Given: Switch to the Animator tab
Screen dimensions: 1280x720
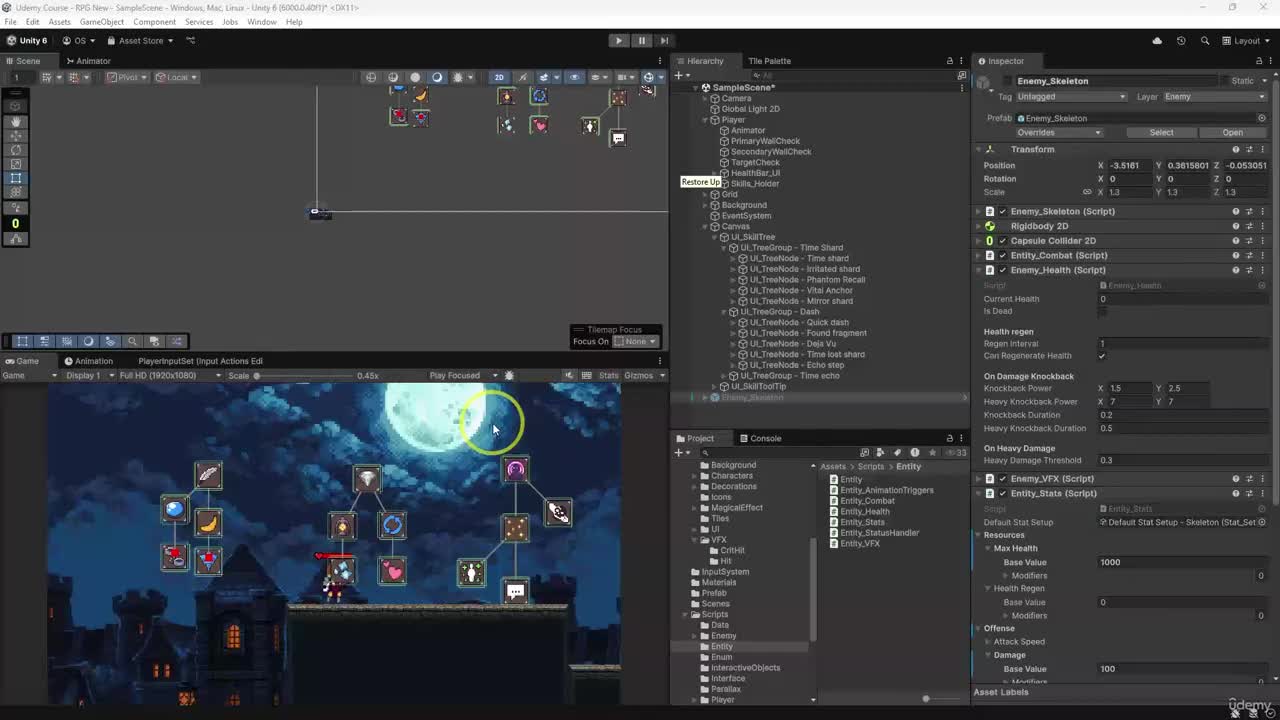Looking at the screenshot, I should tap(87, 61).
